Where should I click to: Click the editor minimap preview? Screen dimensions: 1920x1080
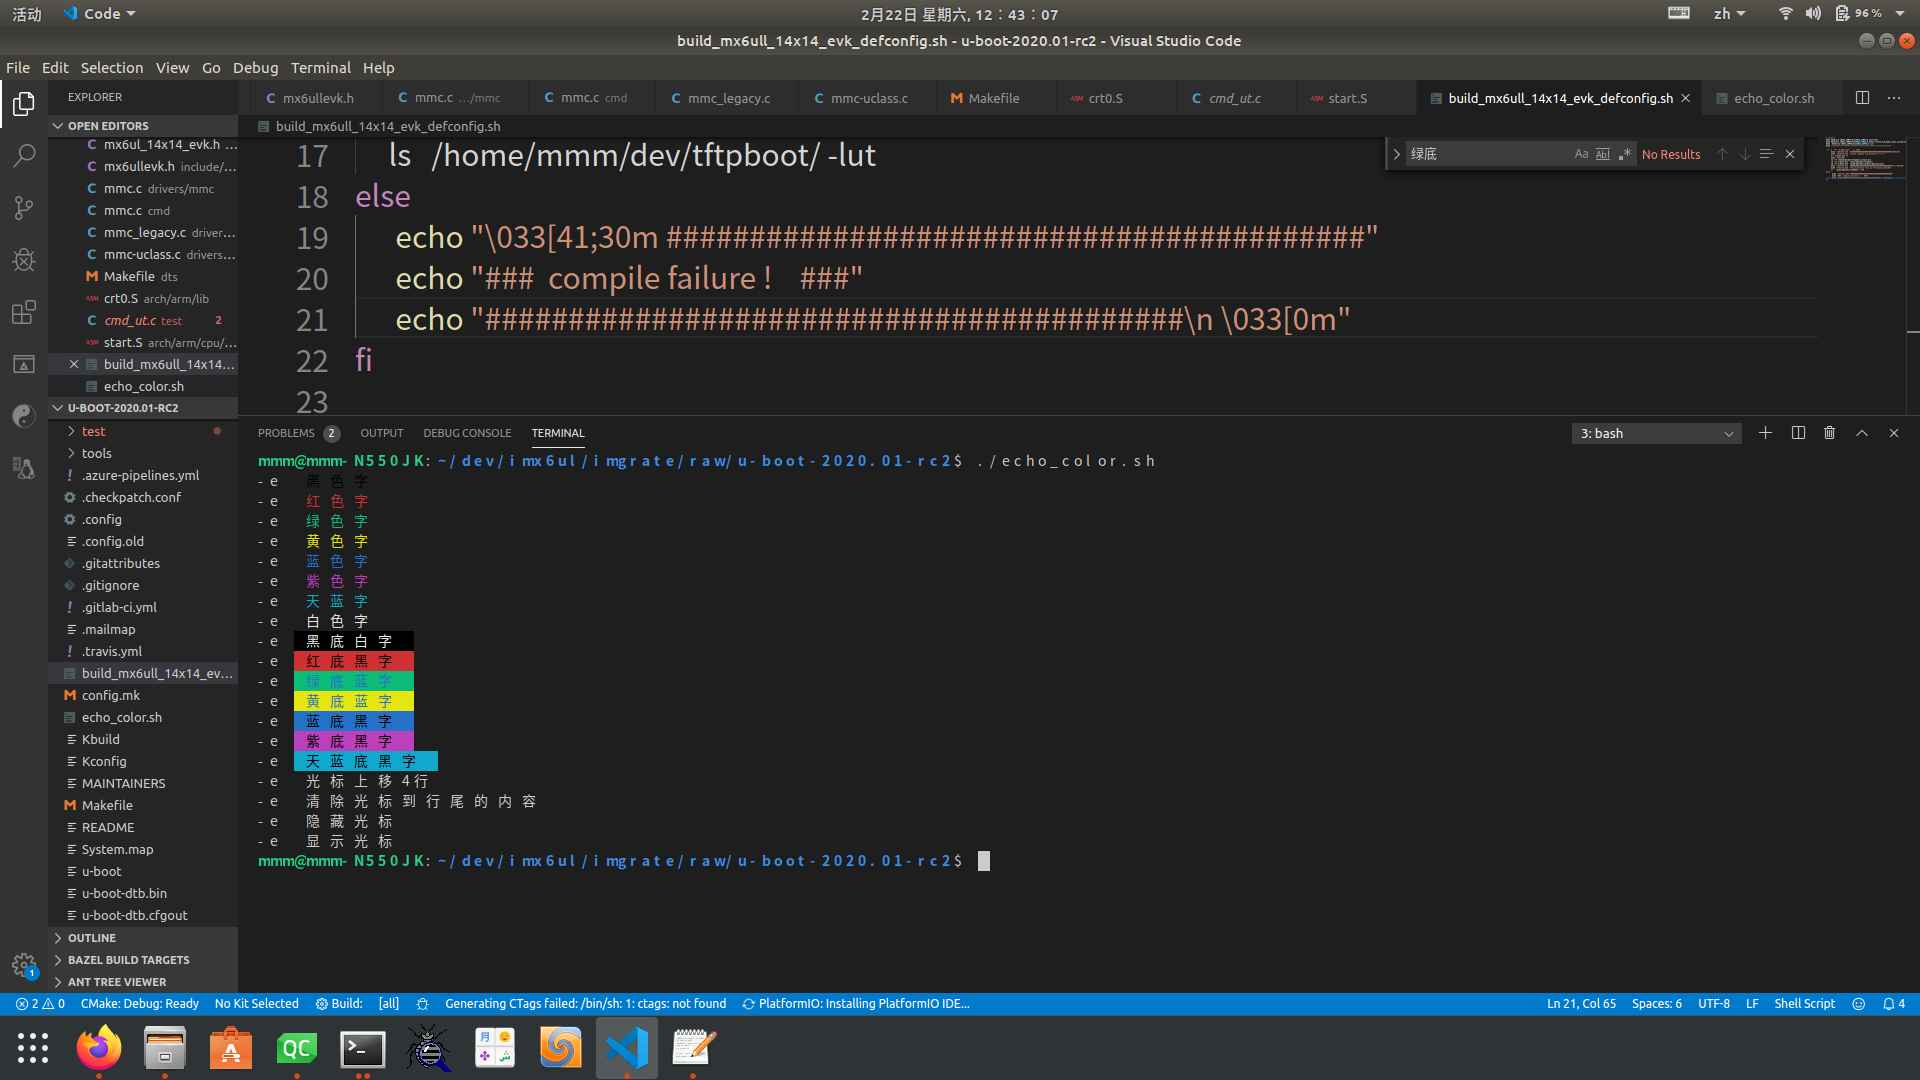(1864, 158)
